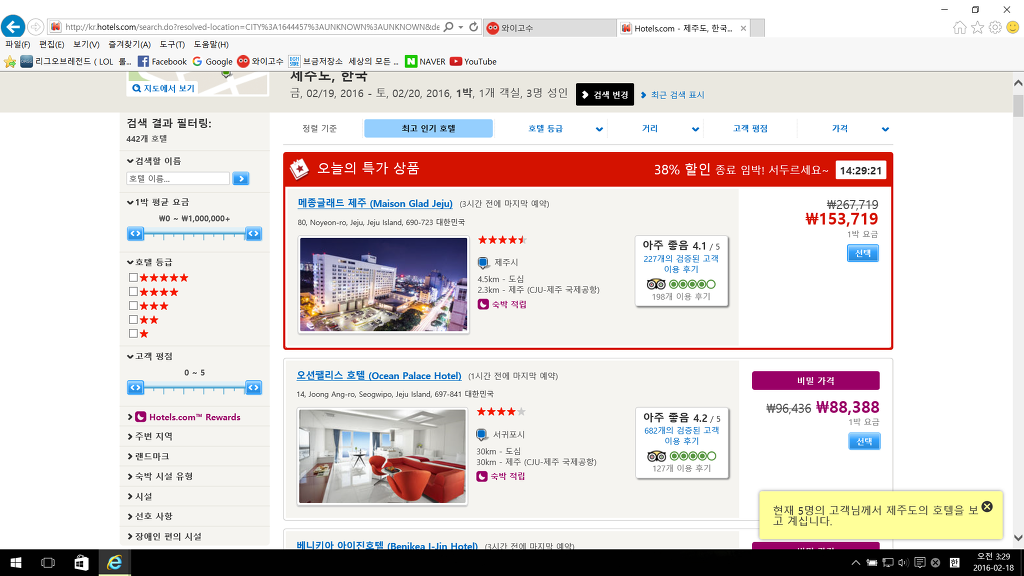
Task: Expand the 주변 지역 filter section
Action: tap(150, 436)
